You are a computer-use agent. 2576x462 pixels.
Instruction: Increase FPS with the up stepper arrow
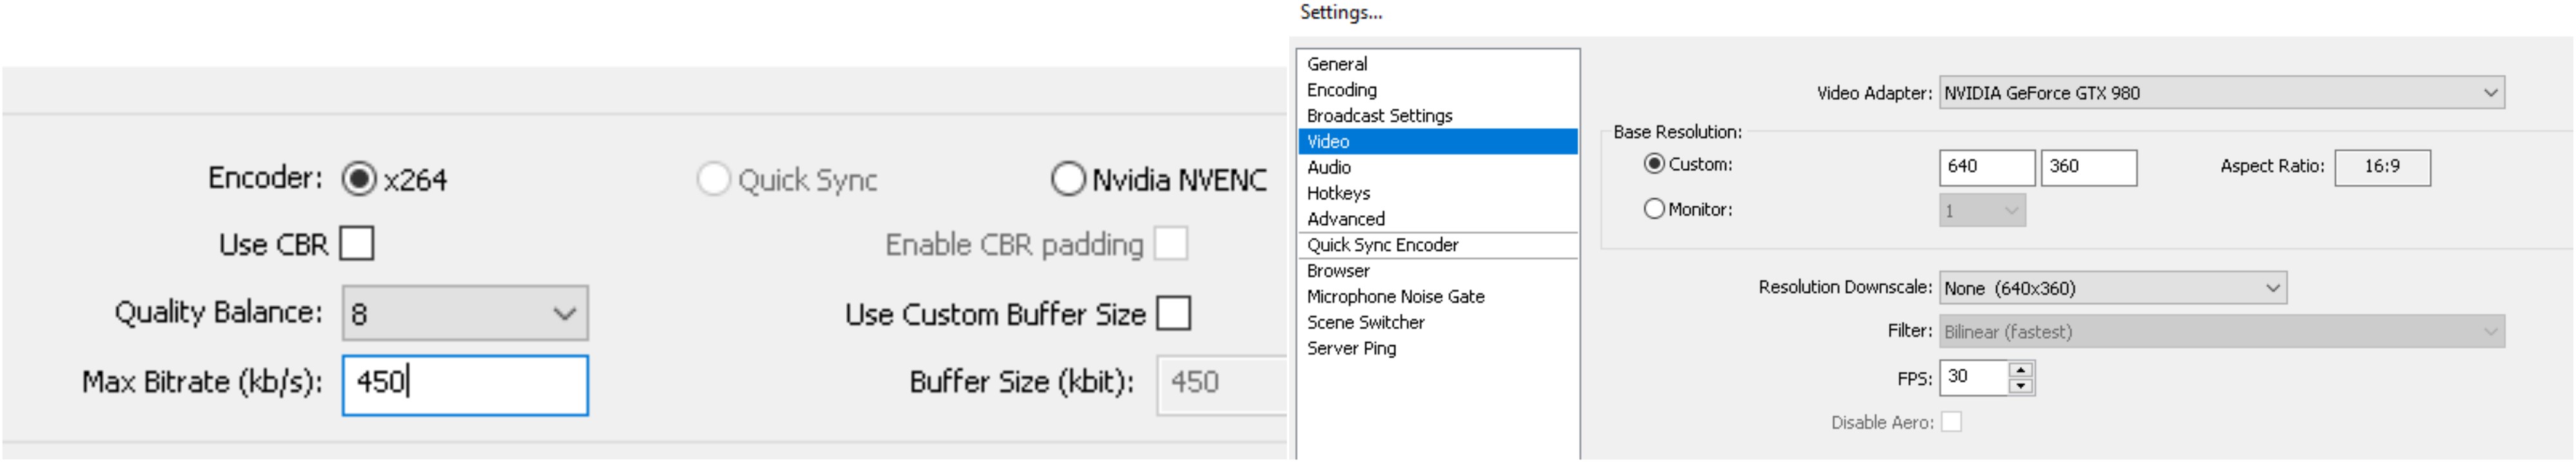[x=2020, y=370]
